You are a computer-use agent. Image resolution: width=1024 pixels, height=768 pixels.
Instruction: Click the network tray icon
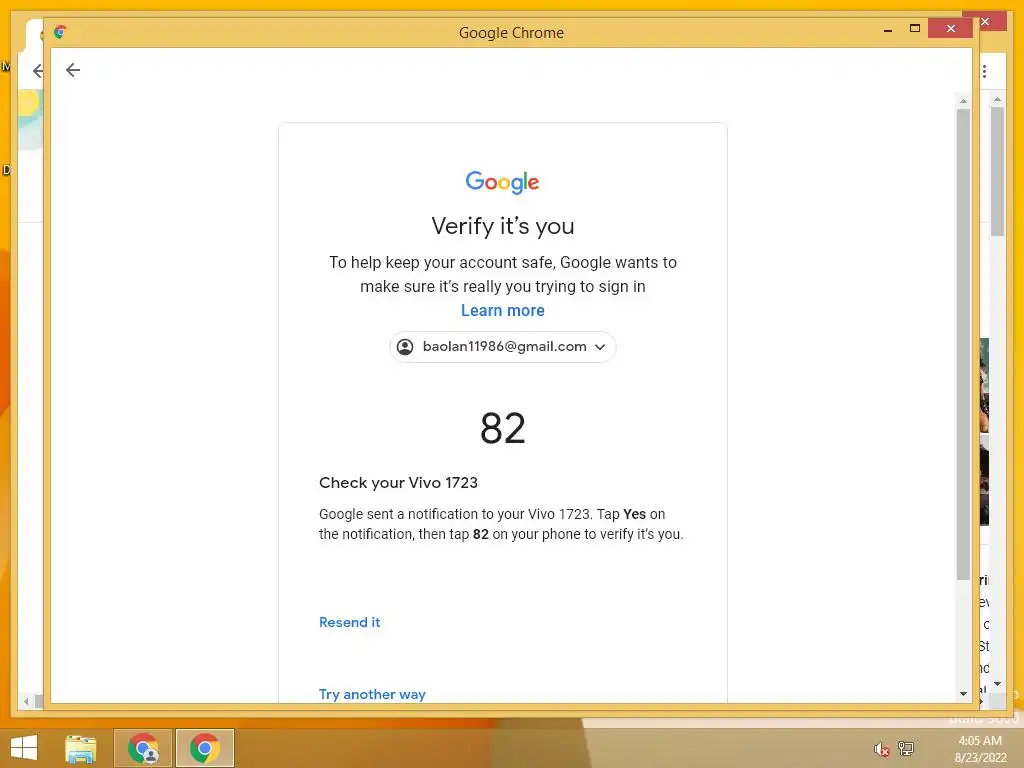[x=906, y=748]
